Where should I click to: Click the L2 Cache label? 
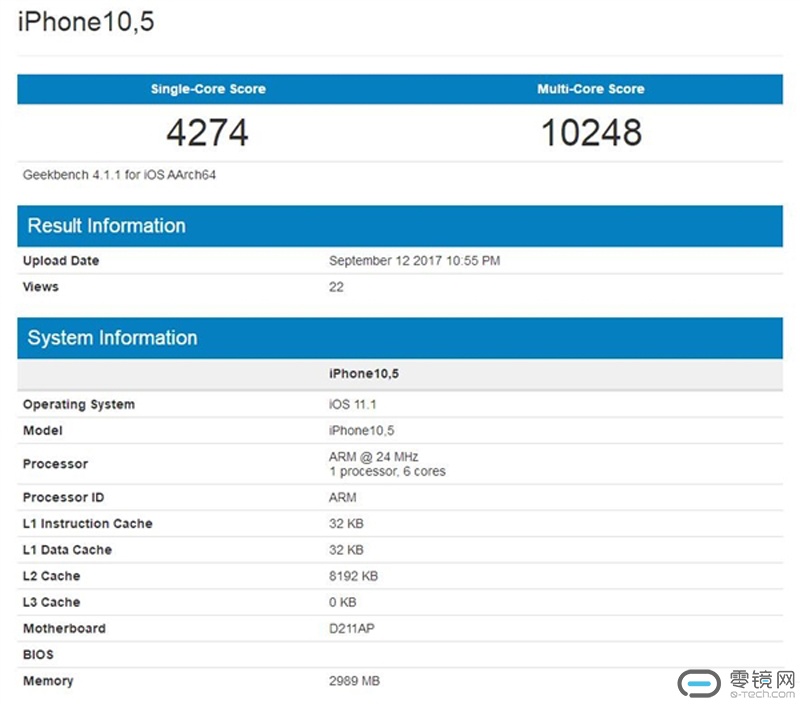pyautogui.click(x=52, y=576)
